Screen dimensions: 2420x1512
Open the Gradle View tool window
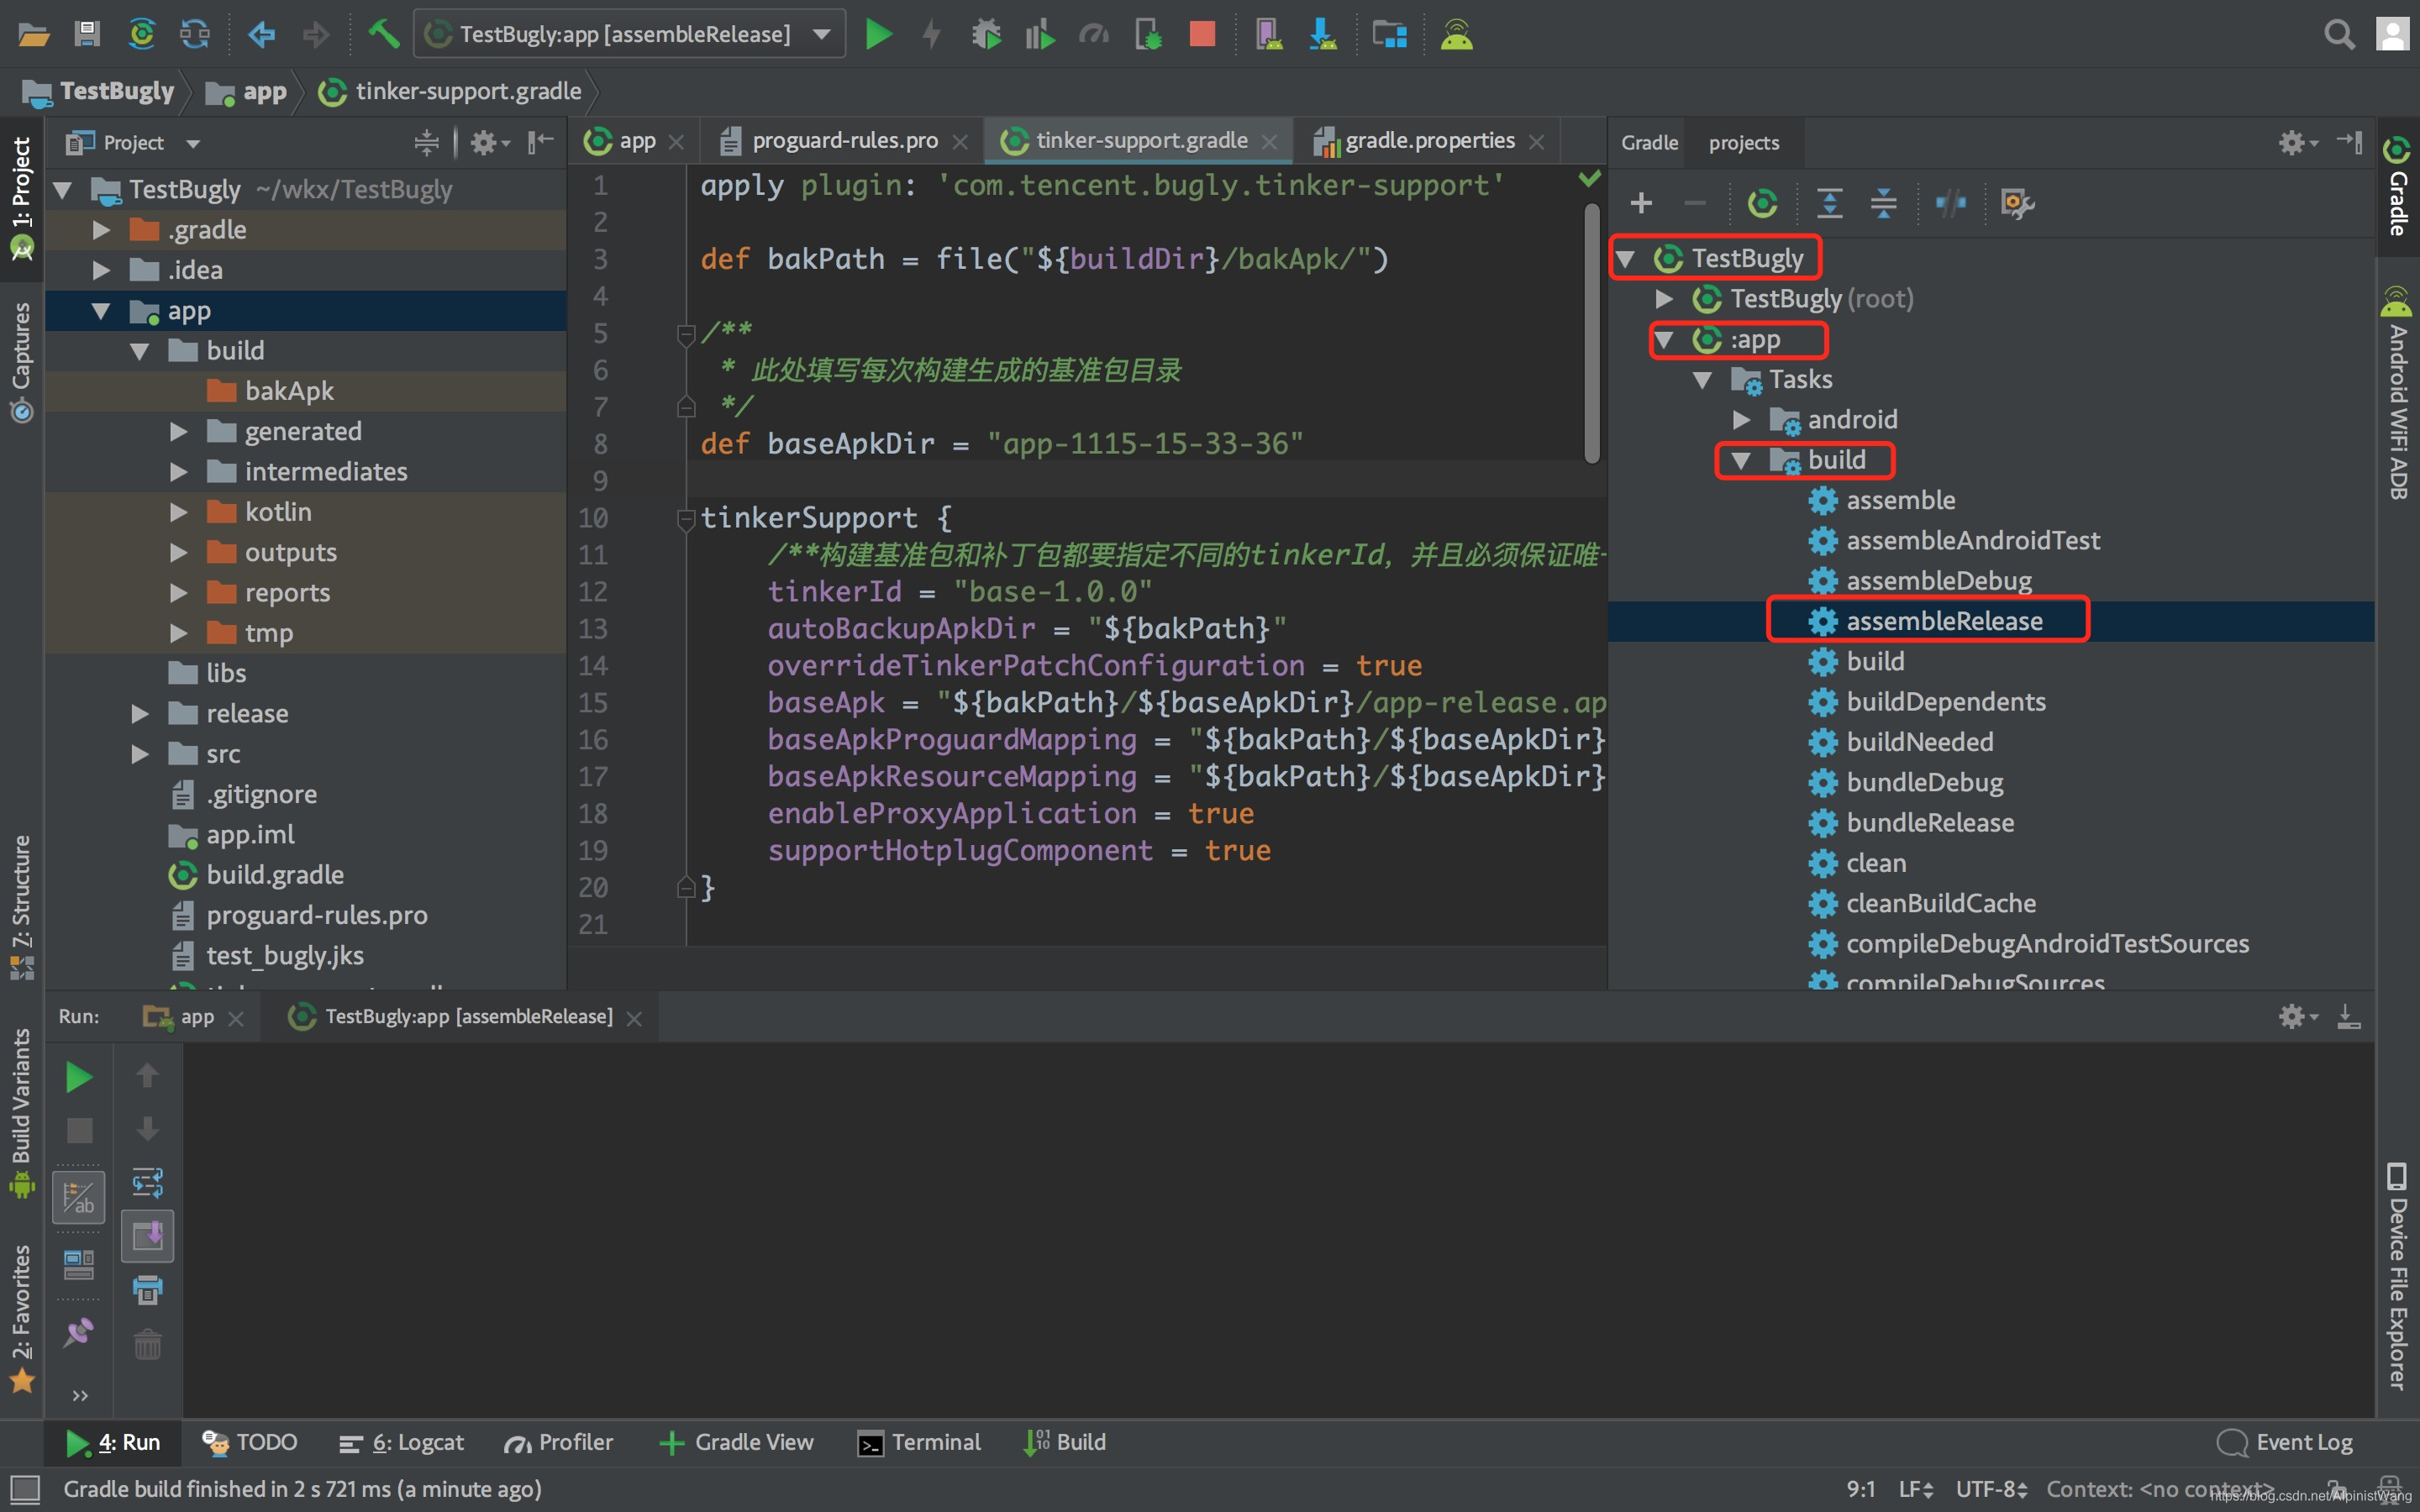click(737, 1442)
